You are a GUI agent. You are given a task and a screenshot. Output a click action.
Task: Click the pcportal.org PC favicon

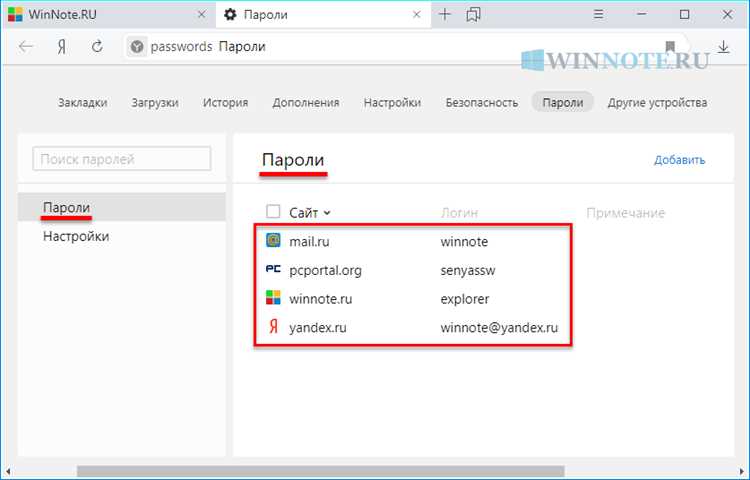(x=273, y=270)
